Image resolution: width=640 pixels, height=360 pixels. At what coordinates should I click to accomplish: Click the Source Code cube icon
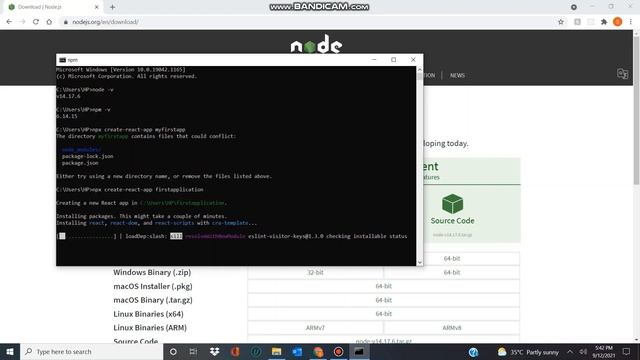tap(452, 204)
